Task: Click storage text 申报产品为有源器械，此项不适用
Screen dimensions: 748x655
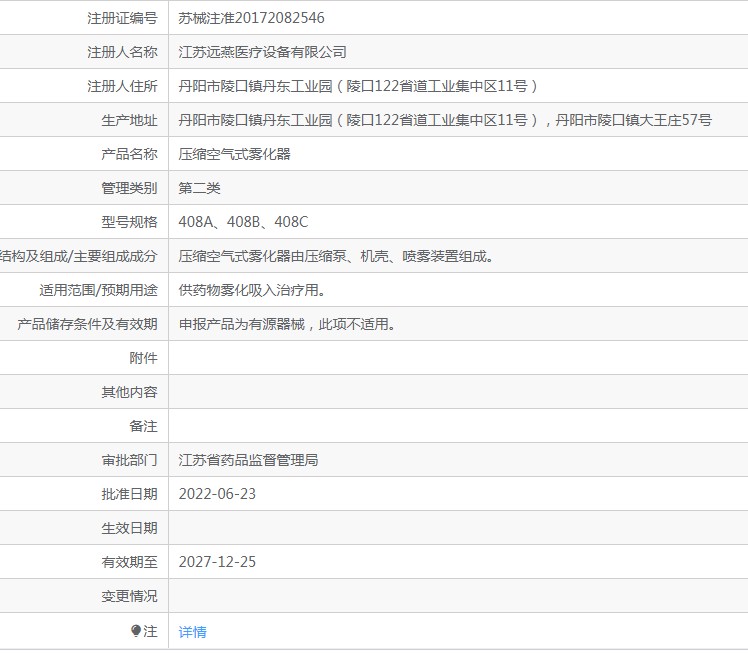Action: tap(287, 324)
